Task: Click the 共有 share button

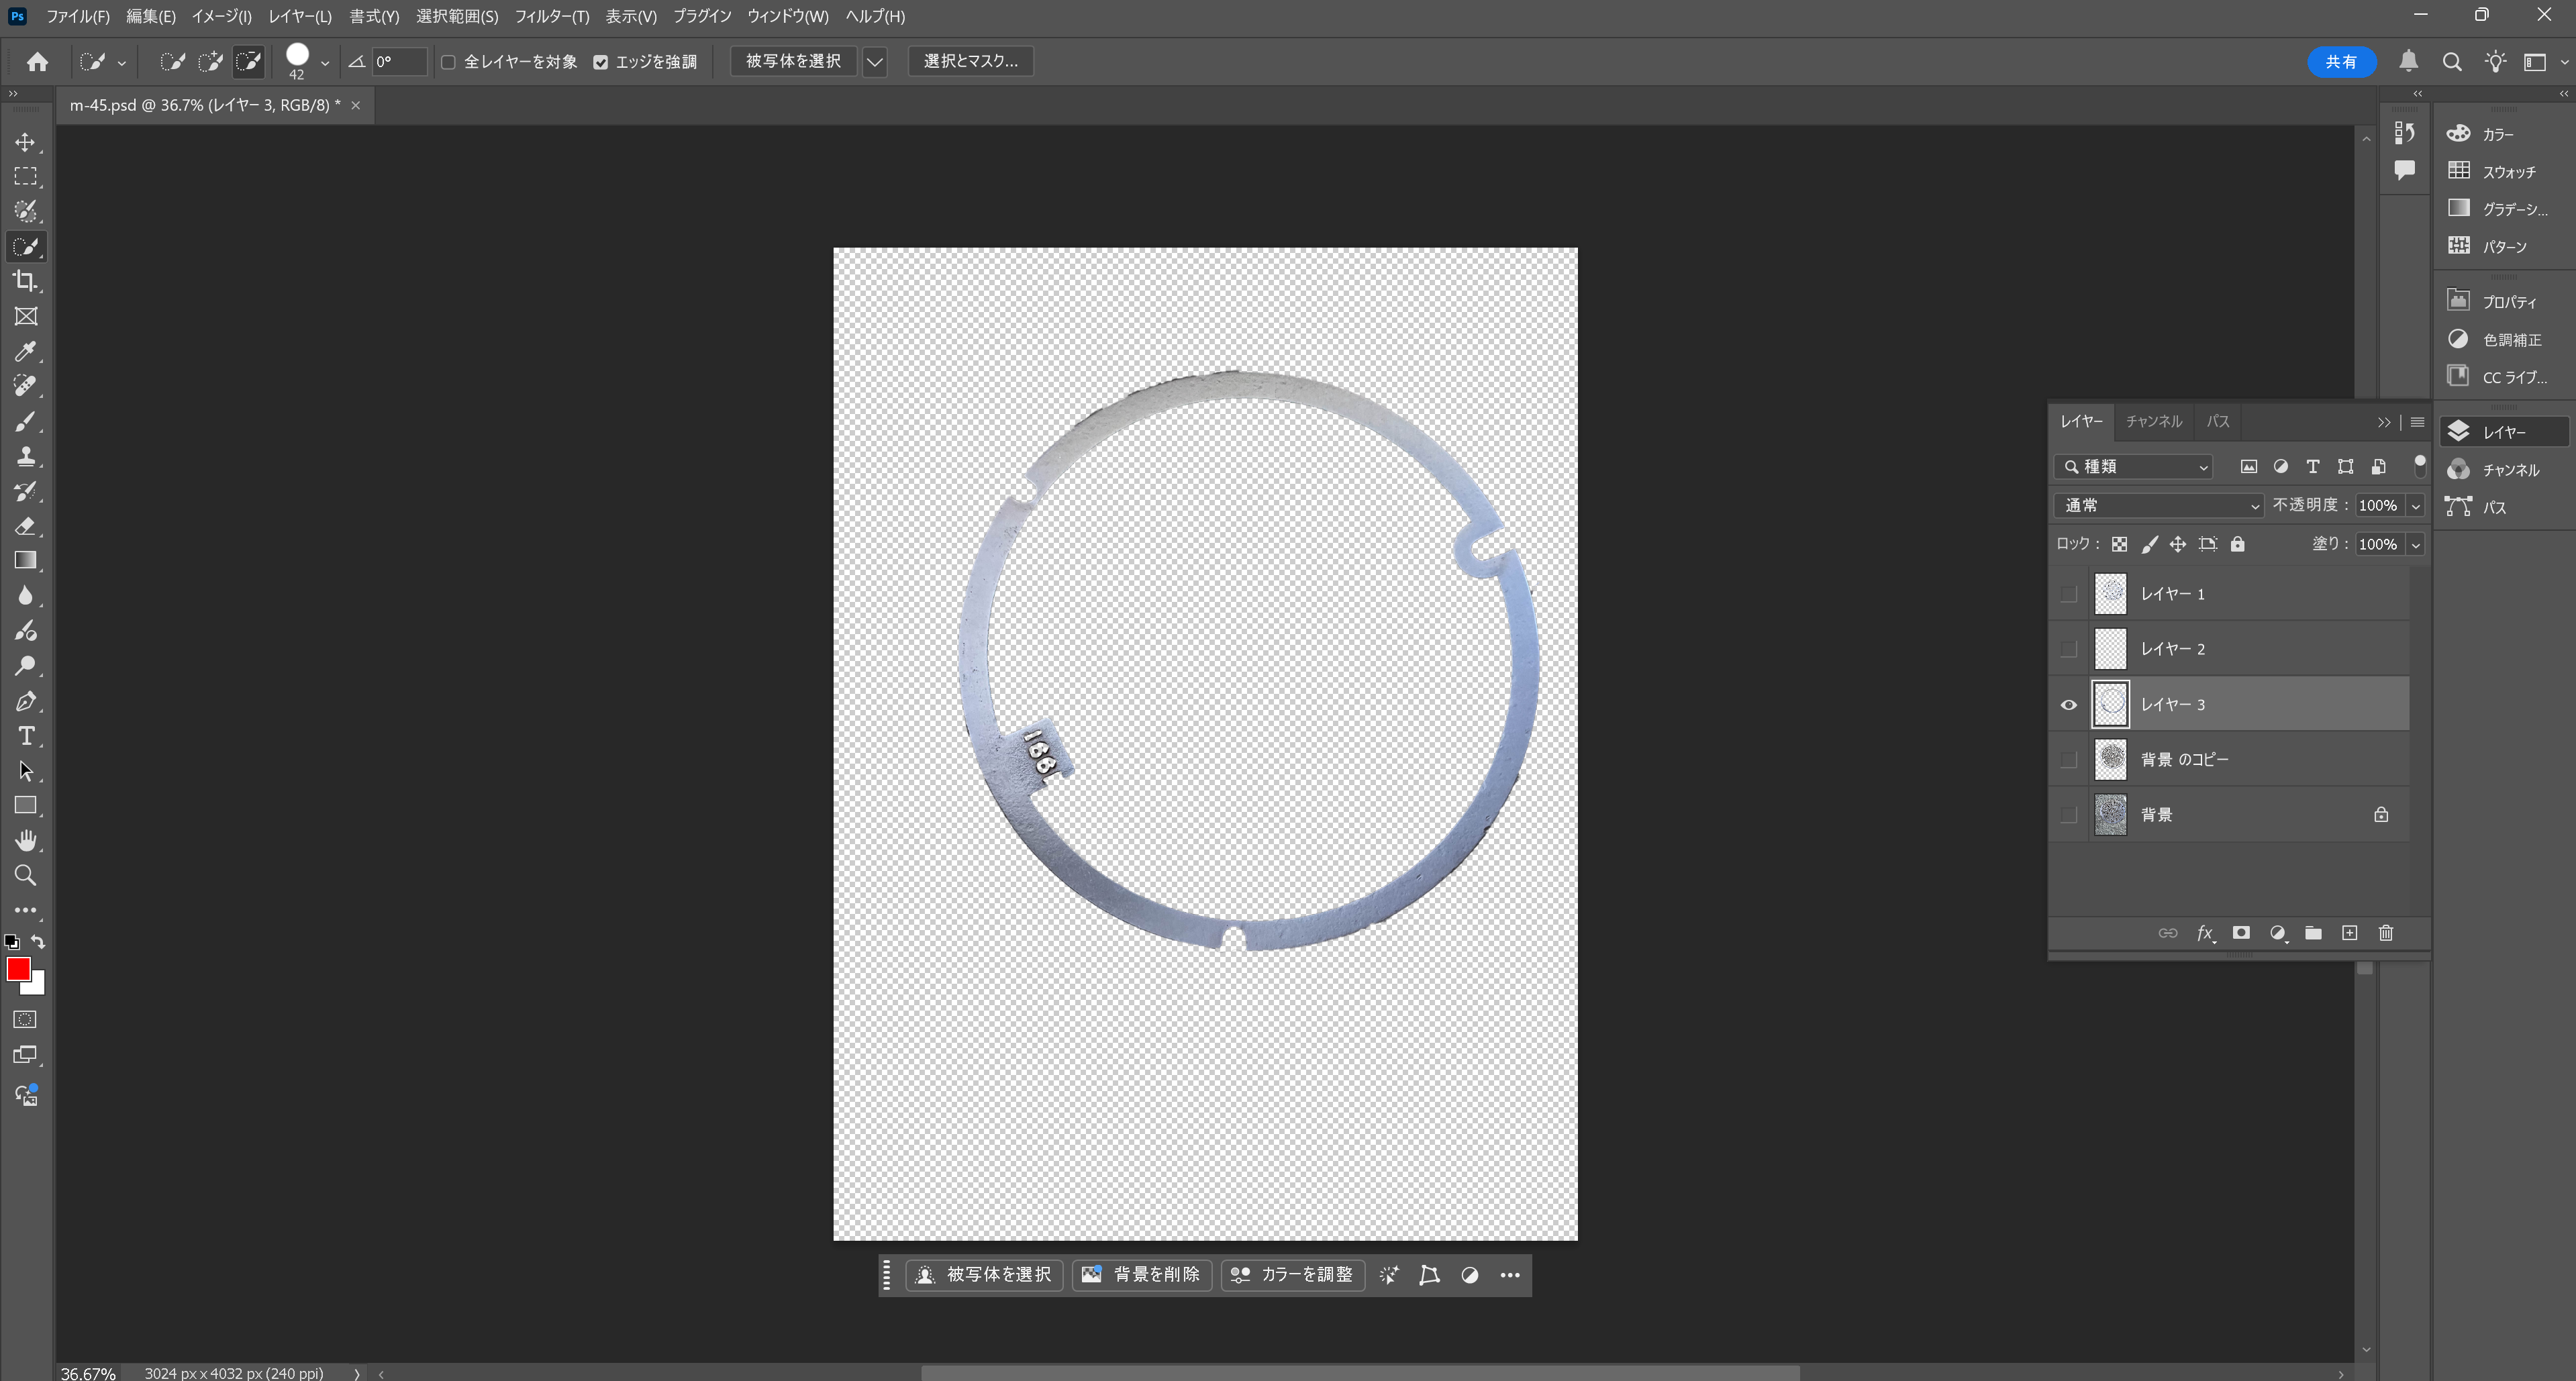Action: [x=2341, y=62]
